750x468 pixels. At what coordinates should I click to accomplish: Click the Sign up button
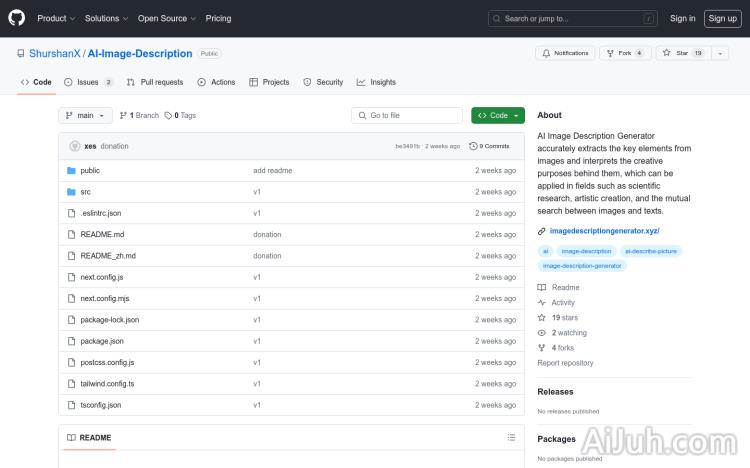pyautogui.click(x=720, y=18)
